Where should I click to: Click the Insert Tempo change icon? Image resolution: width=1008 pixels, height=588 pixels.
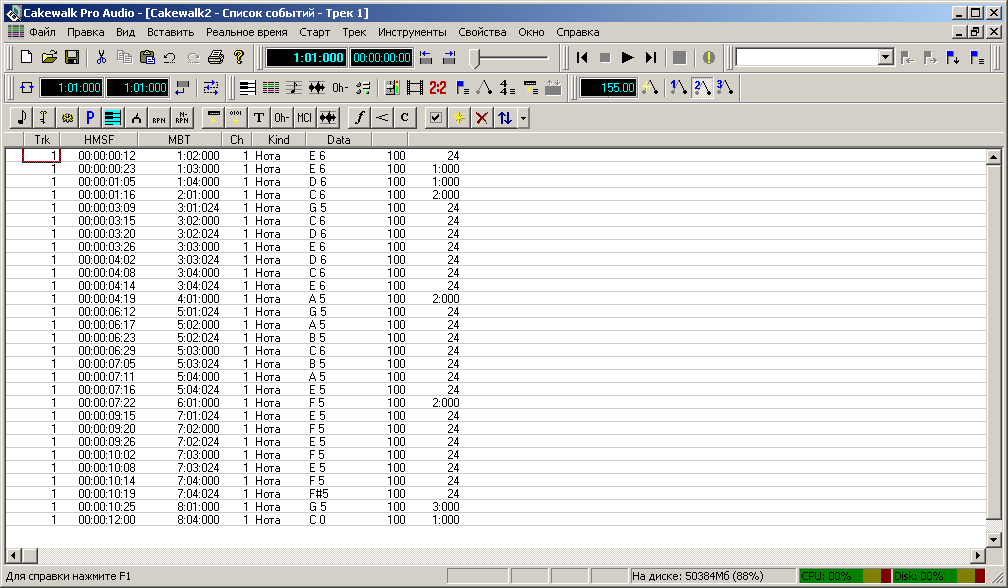[x=650, y=87]
